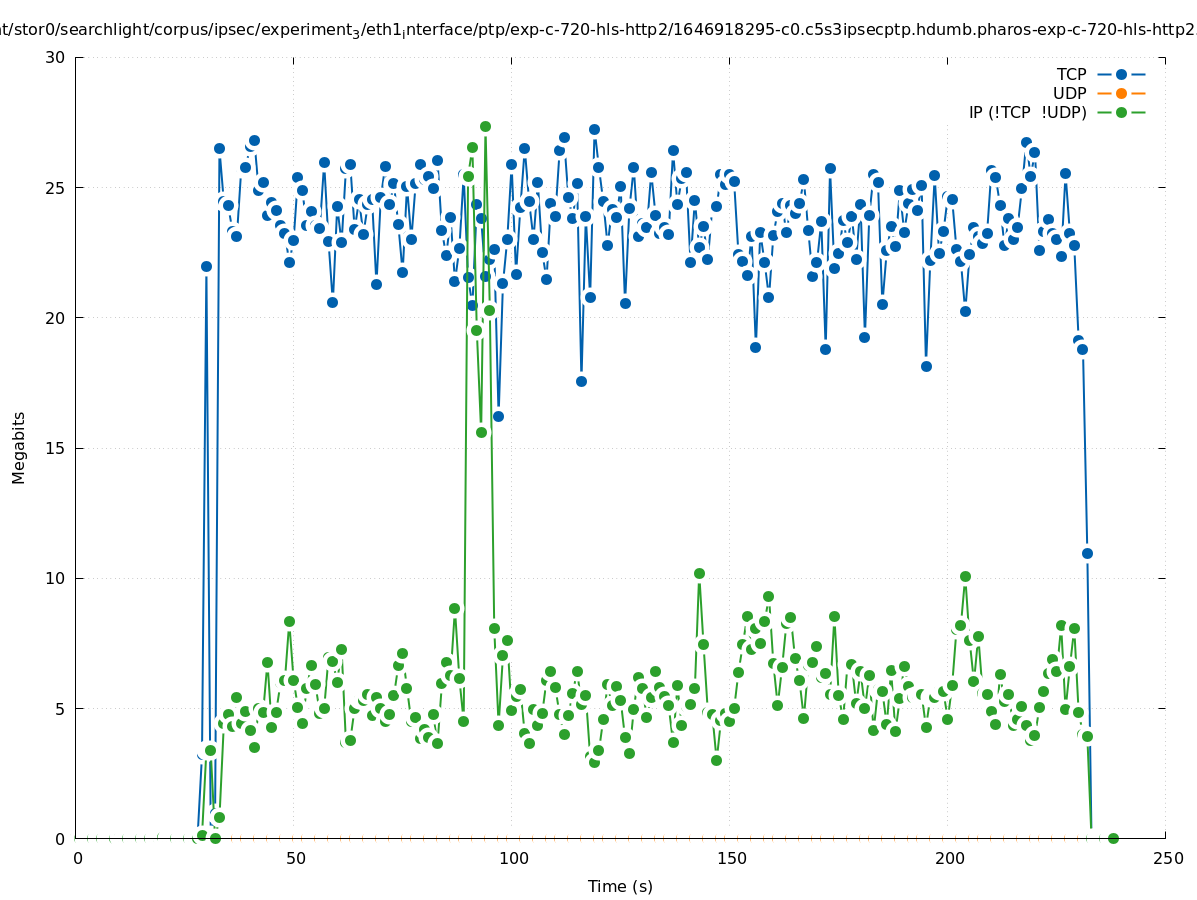Screen dimensions: 1197x900
Task: Click the 15 tick on the Megabits axis
Action: [56, 448]
